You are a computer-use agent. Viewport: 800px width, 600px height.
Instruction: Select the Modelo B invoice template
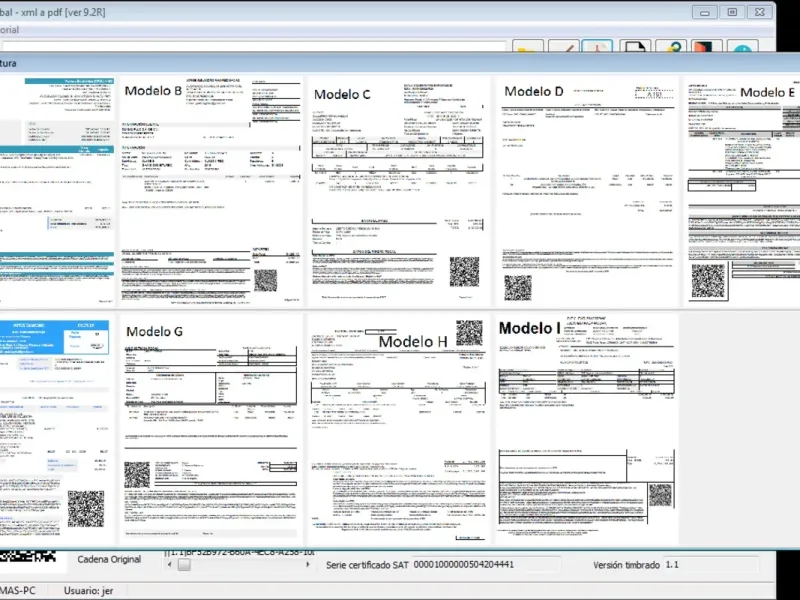pos(211,192)
